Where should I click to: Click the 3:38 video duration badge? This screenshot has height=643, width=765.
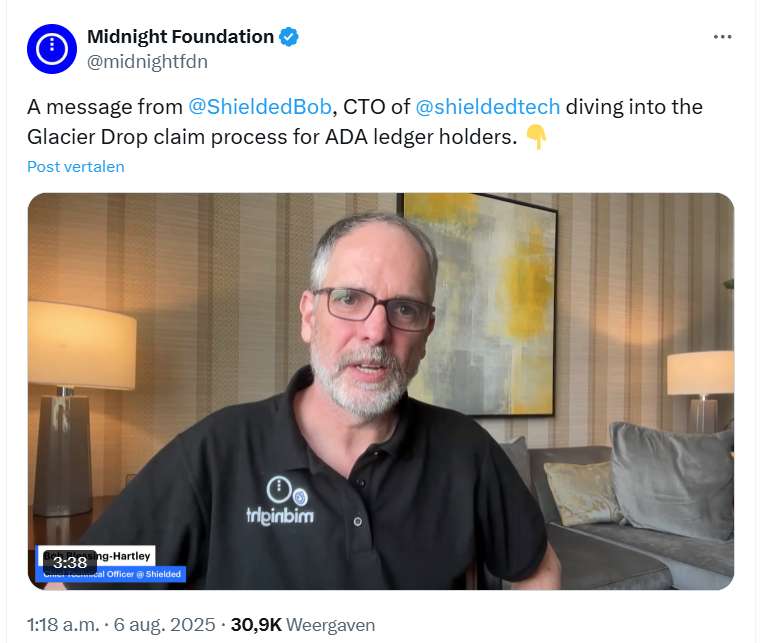pos(70,563)
